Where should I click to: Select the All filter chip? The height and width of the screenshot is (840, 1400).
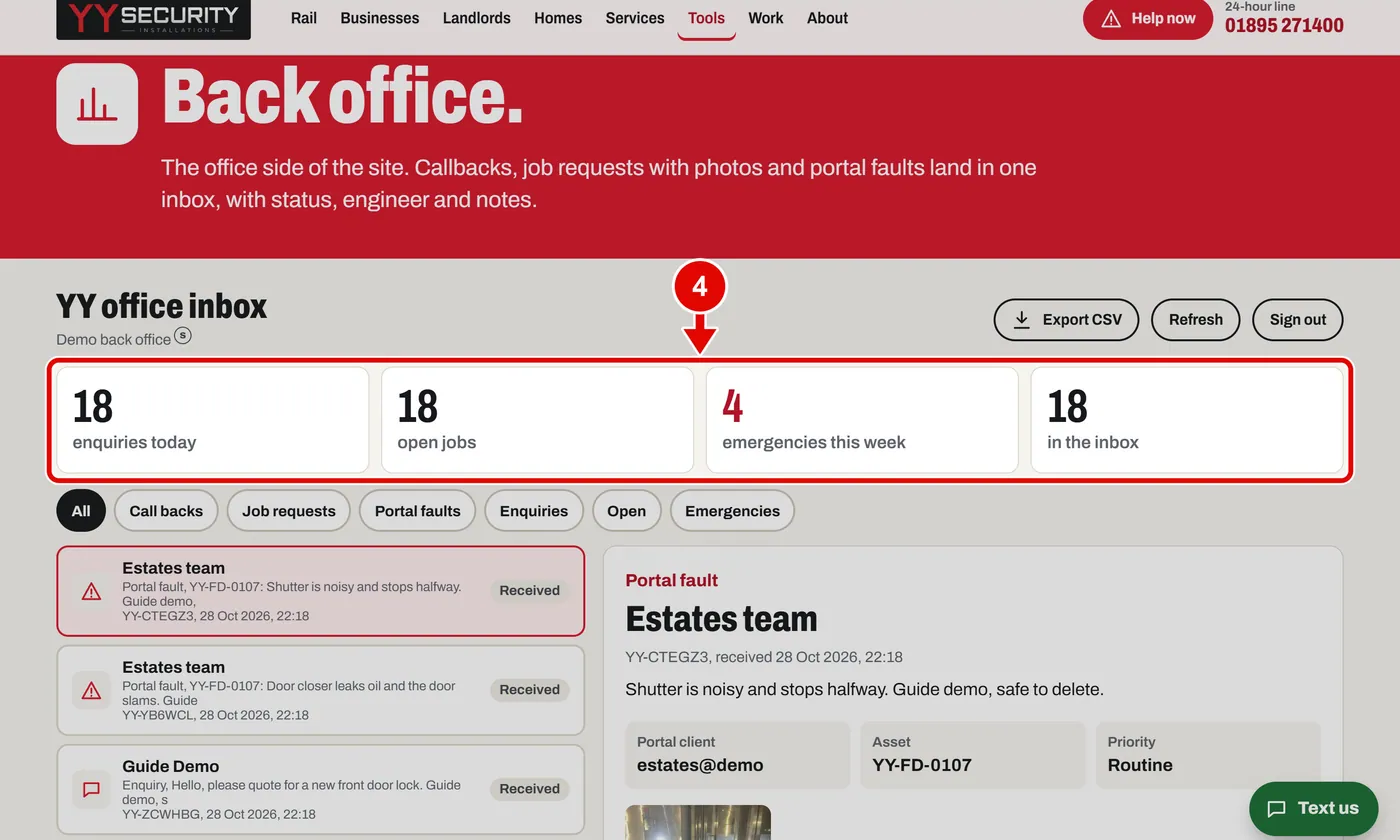pyautogui.click(x=81, y=511)
